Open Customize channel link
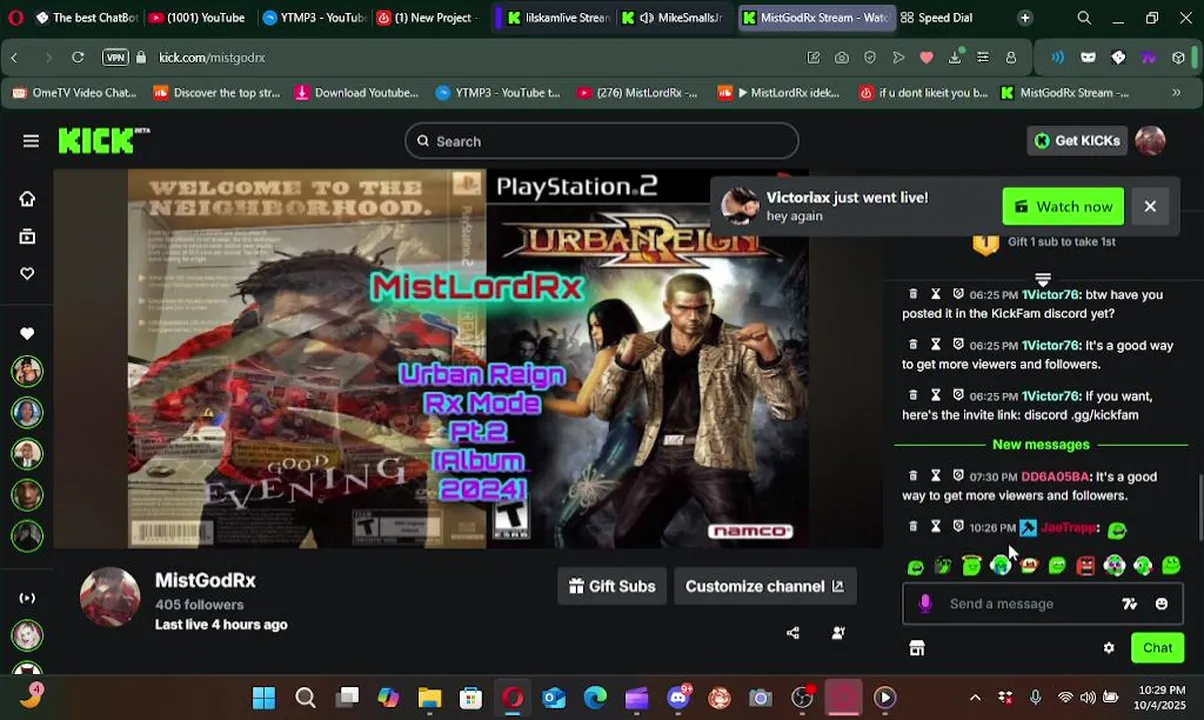This screenshot has height=720, width=1204. coord(764,587)
